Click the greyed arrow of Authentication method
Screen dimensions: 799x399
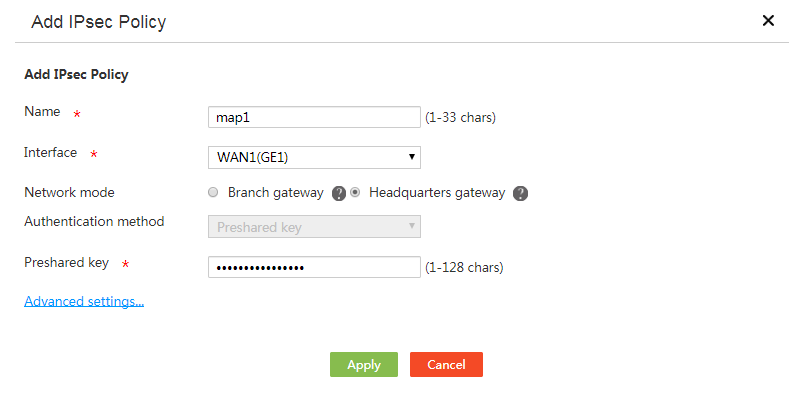(412, 226)
